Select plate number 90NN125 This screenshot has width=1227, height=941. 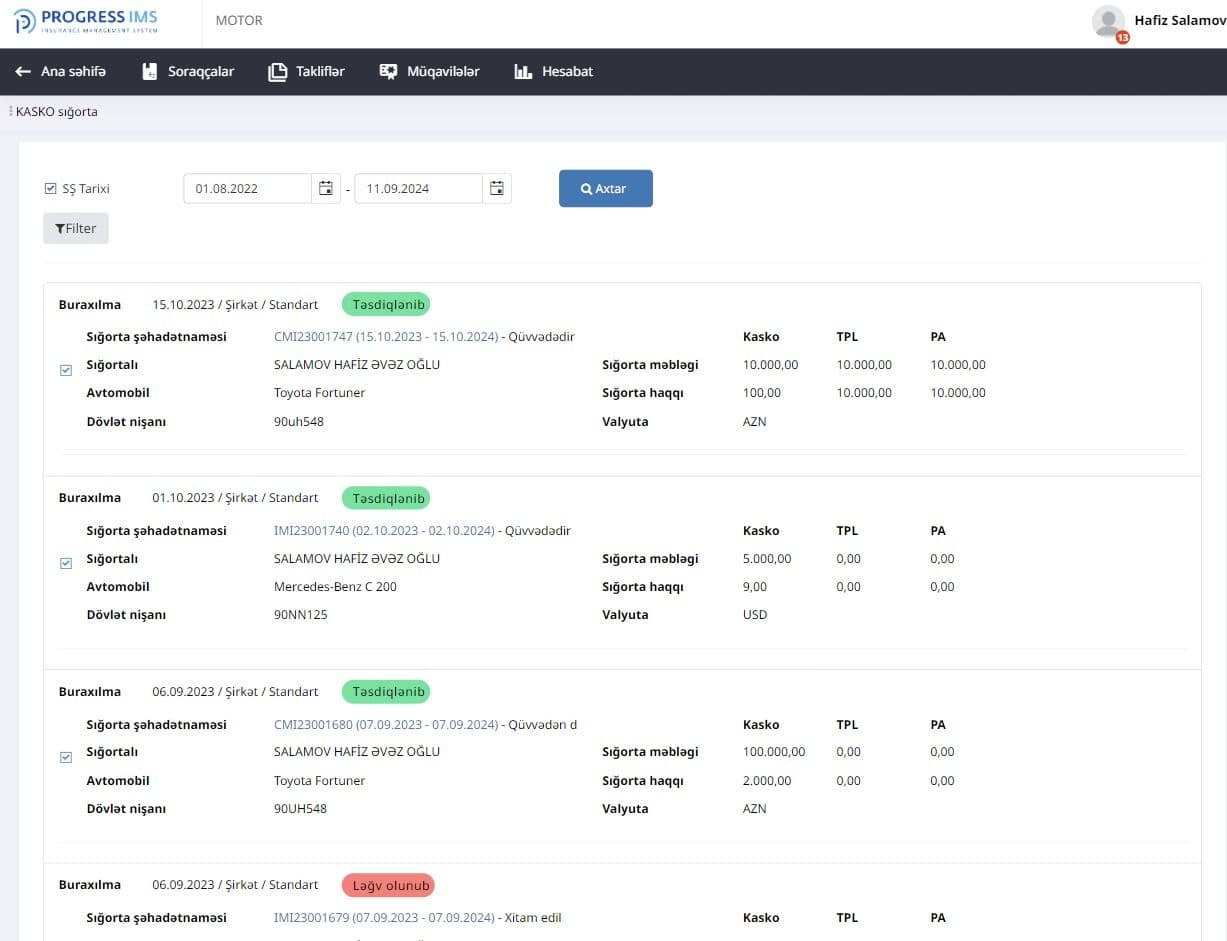click(301, 615)
